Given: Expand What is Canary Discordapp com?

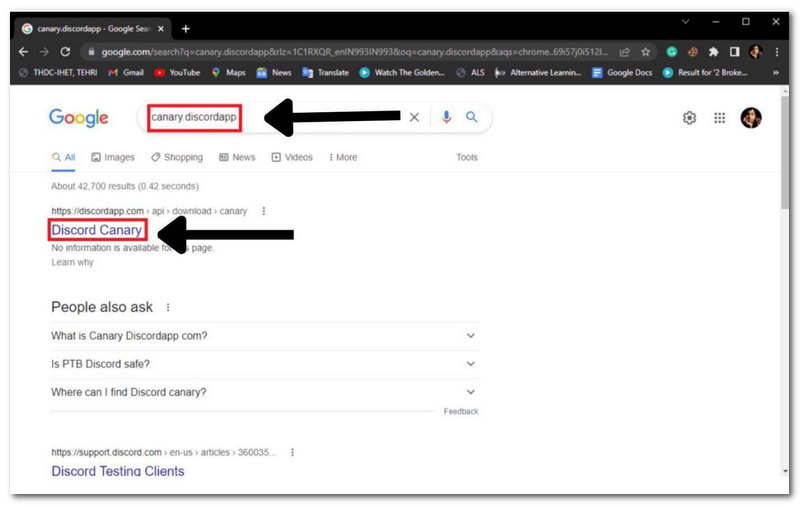Looking at the screenshot, I should pyautogui.click(x=265, y=336).
